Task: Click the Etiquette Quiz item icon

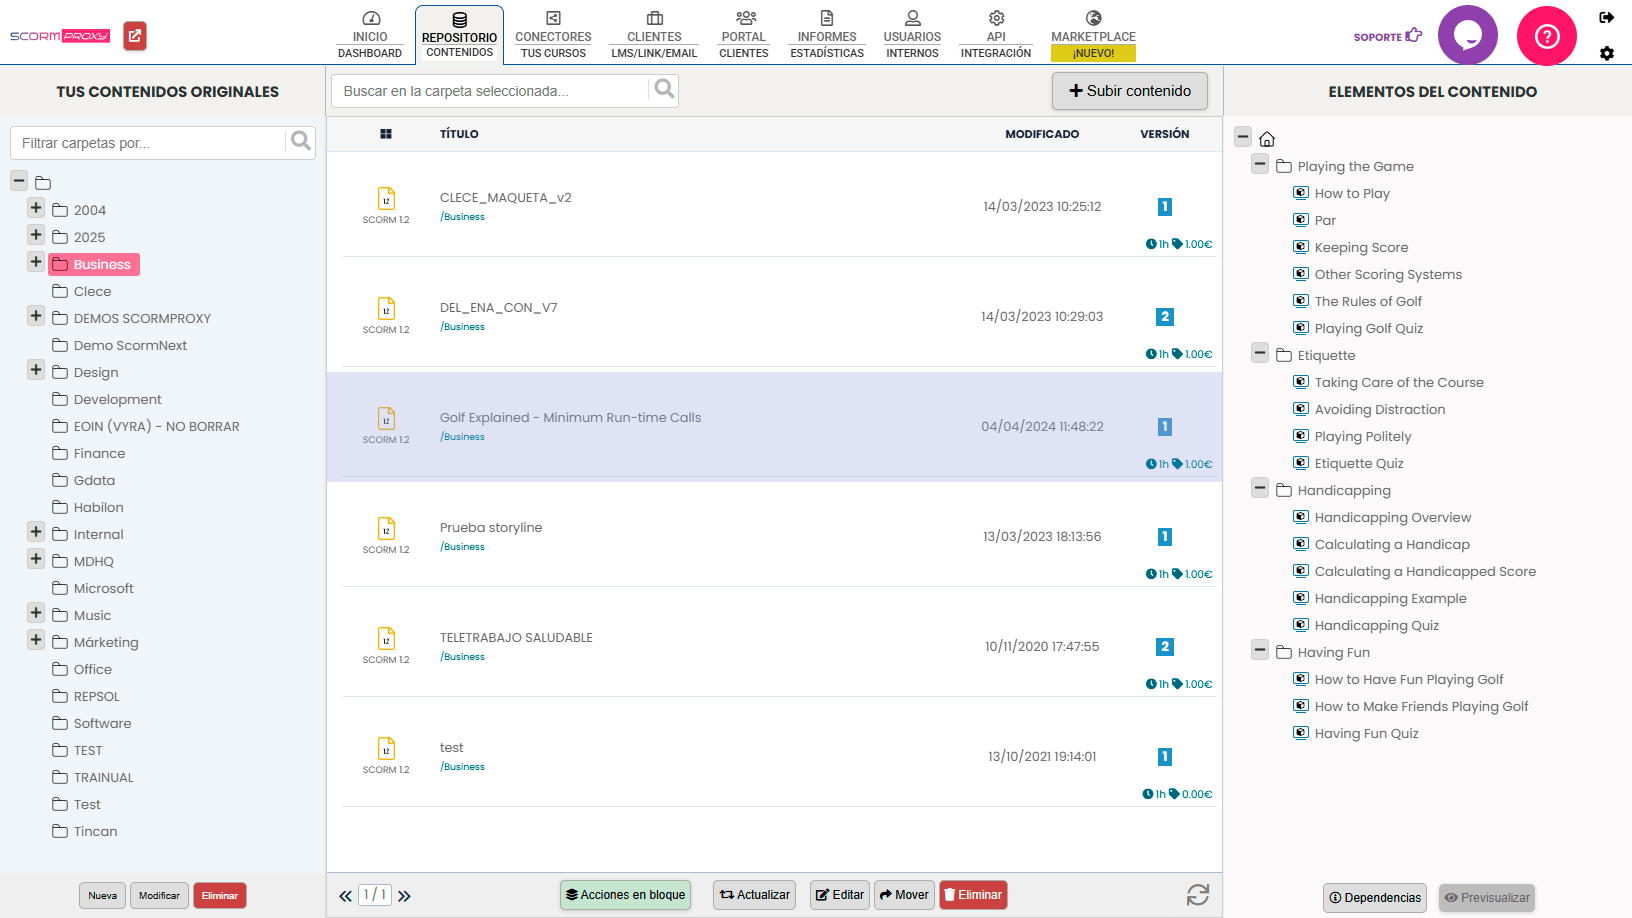Action: click(1301, 463)
